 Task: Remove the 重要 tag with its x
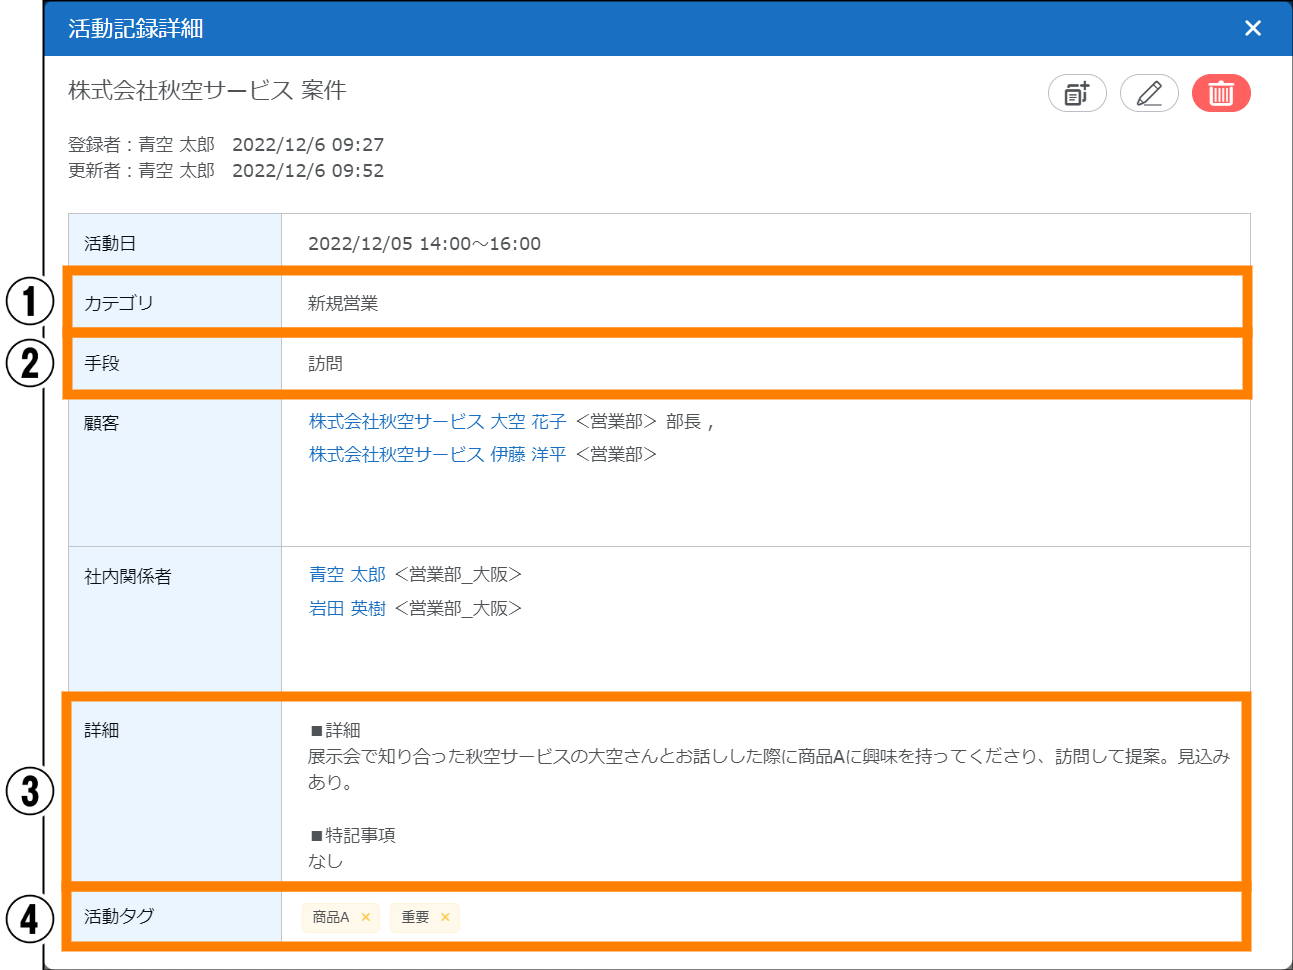click(445, 917)
